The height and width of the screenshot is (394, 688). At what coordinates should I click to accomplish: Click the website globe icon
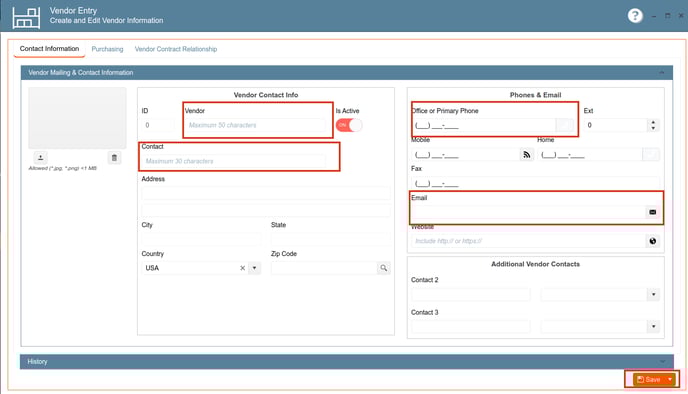click(652, 241)
